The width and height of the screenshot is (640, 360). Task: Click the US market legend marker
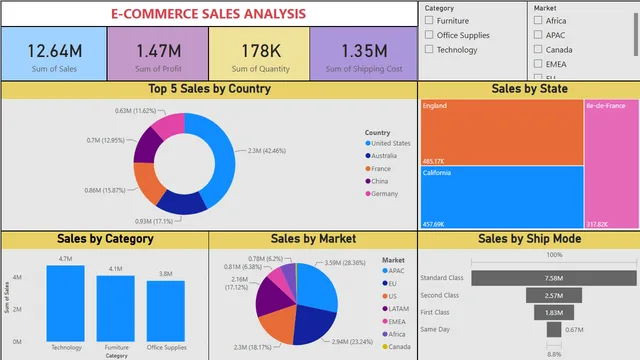[385, 296]
